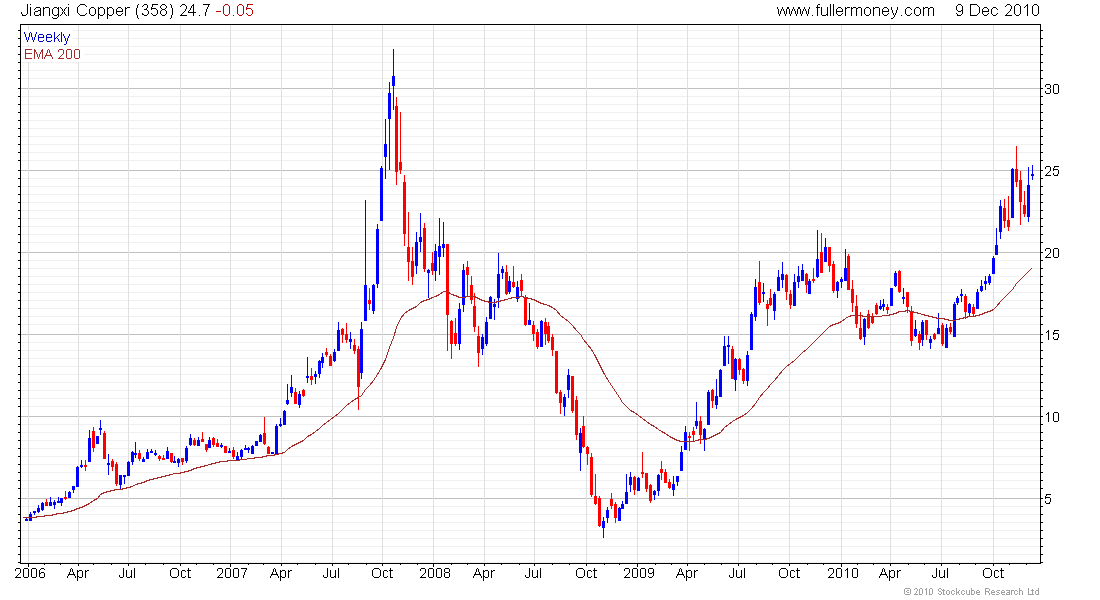Click the 'EMA 200' legend label
Screen dimensions: 1100x600
click(52, 54)
